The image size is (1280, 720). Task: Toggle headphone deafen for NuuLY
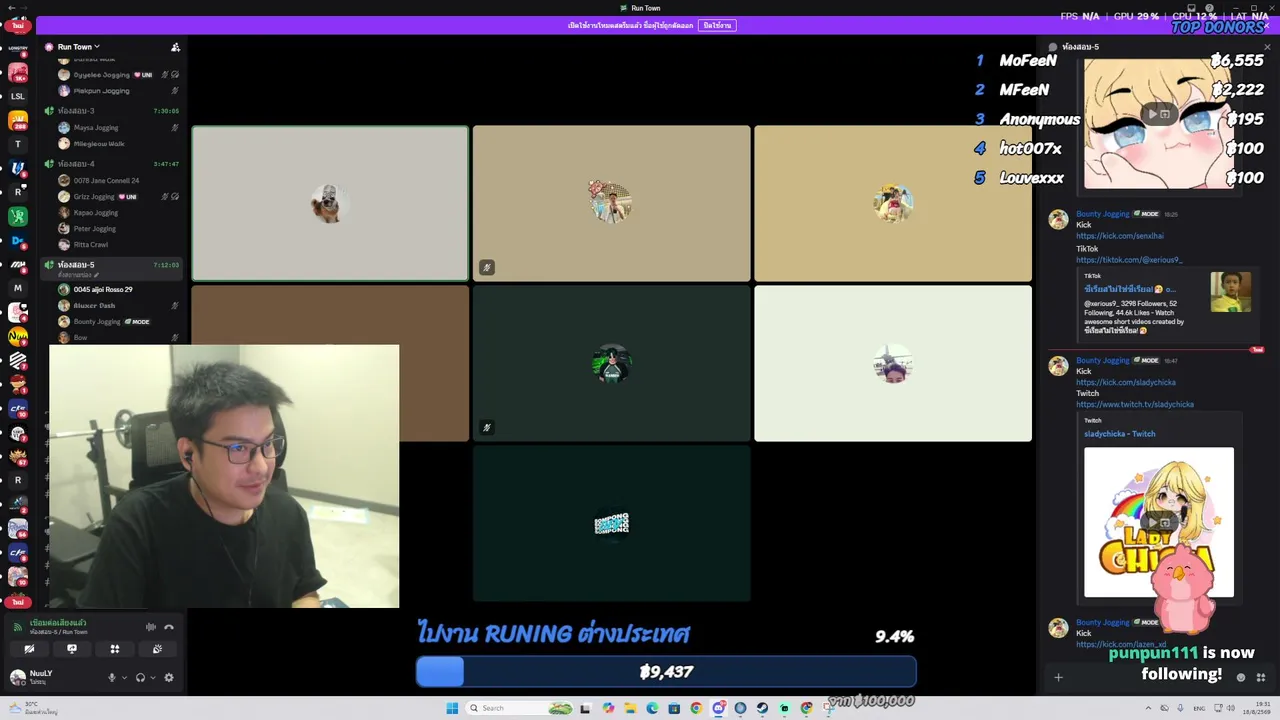click(x=140, y=678)
